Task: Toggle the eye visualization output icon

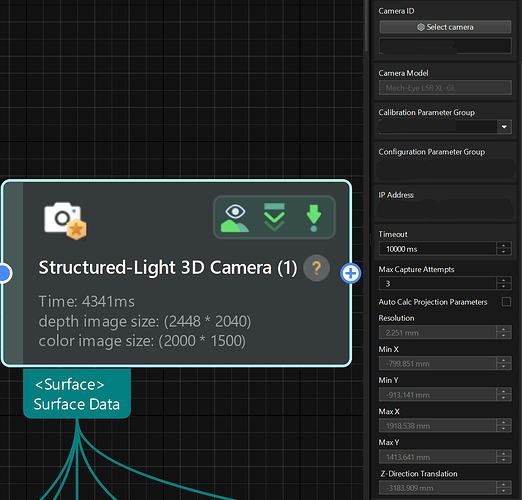Action: 235,218
